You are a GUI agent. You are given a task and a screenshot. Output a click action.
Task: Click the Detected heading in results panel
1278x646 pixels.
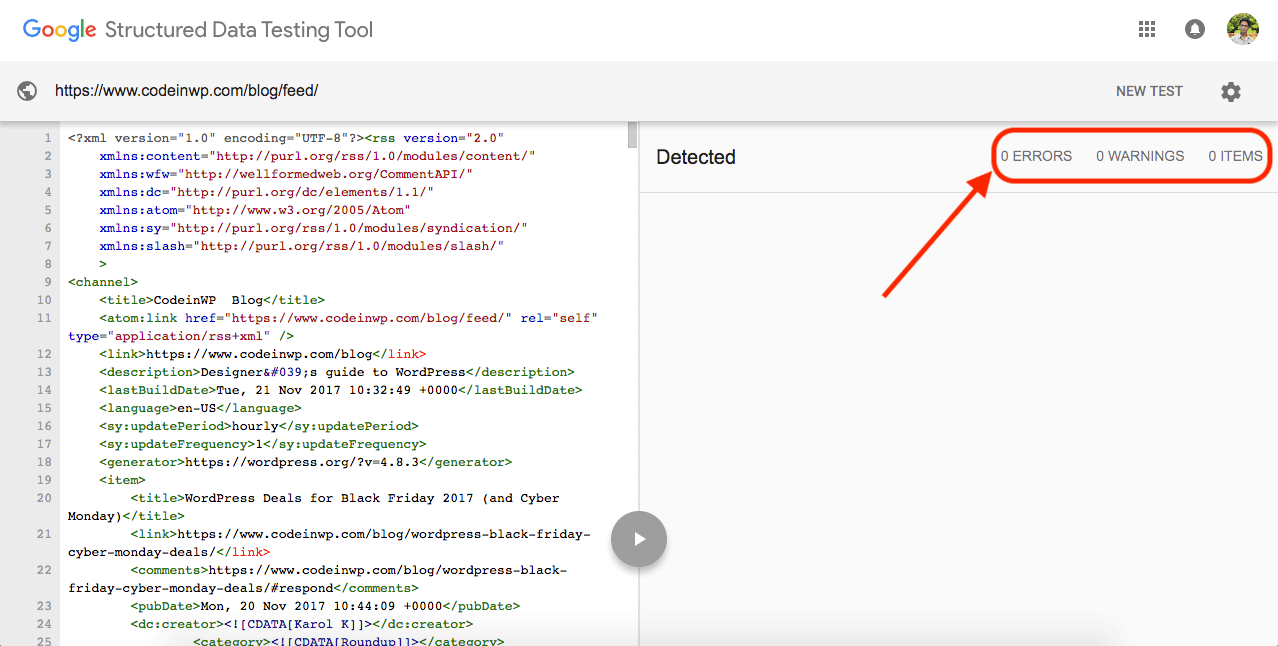pos(696,157)
